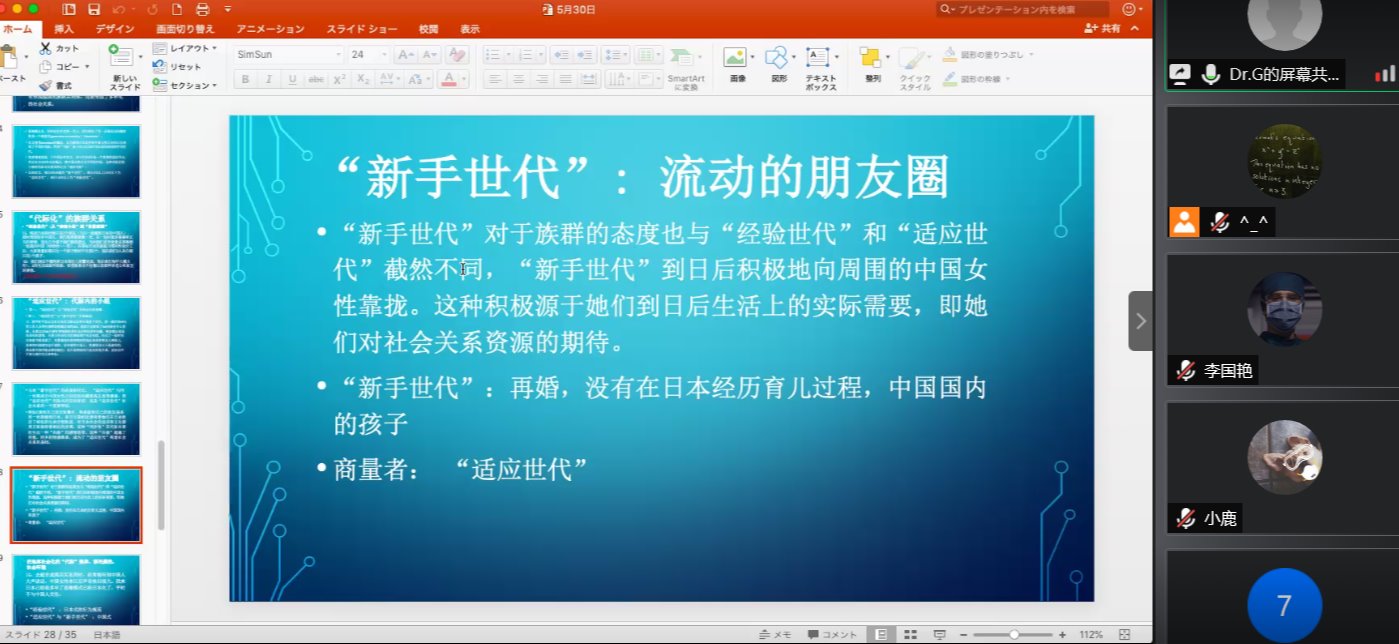Screen dimensions: 1399x644
Task: Toggle bold formatting
Action: [245, 79]
